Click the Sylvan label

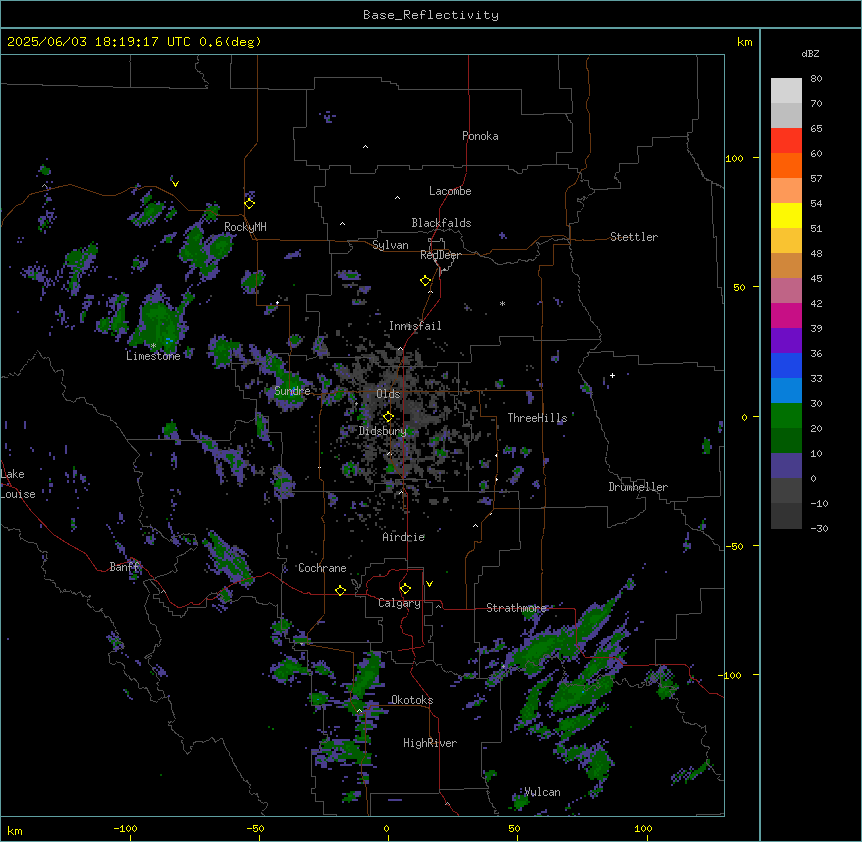coord(390,245)
